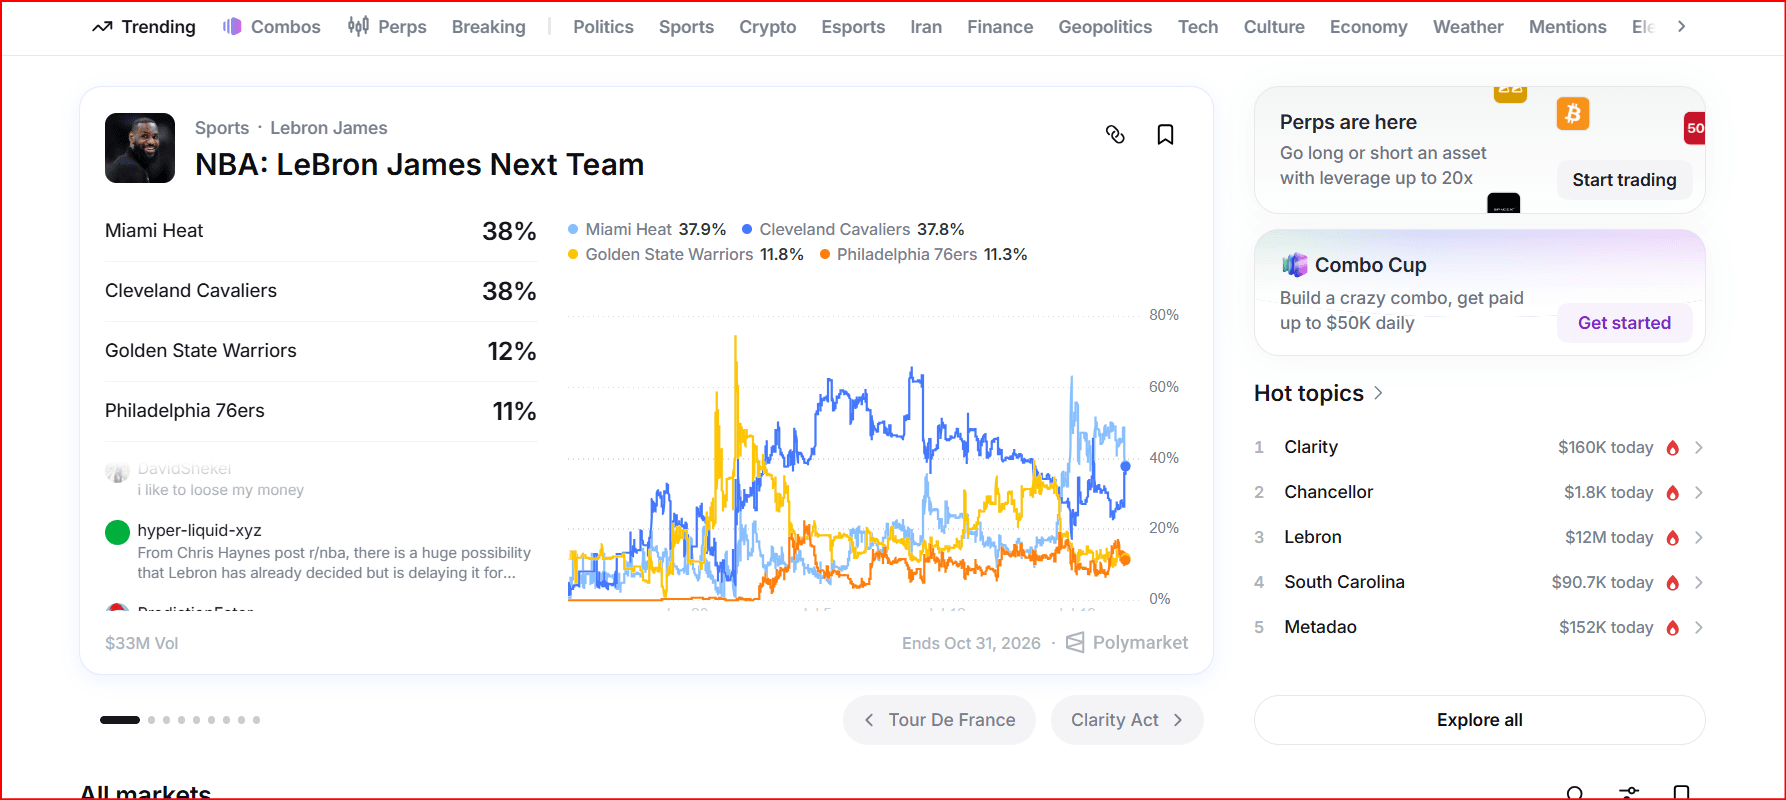This screenshot has width=1786, height=800.
Task: Bookmark the LeBron James Next Team market
Action: pos(1165,134)
